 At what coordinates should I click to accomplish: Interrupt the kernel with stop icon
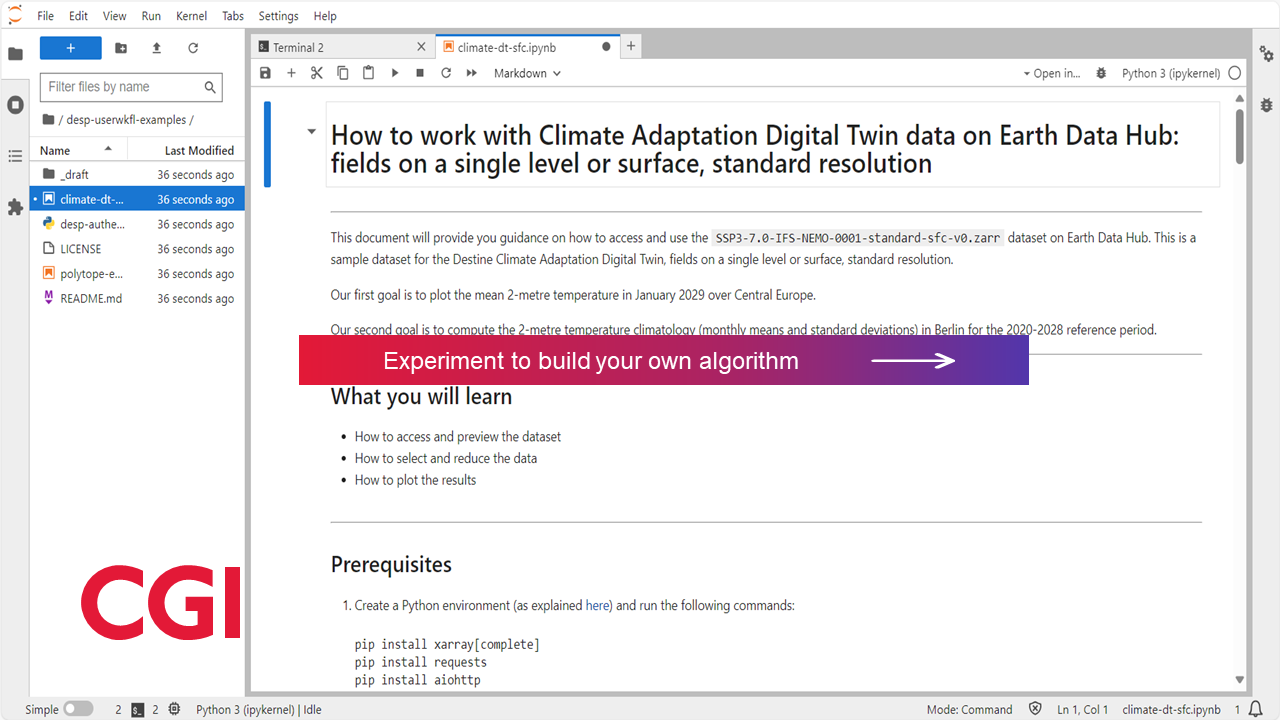[420, 73]
